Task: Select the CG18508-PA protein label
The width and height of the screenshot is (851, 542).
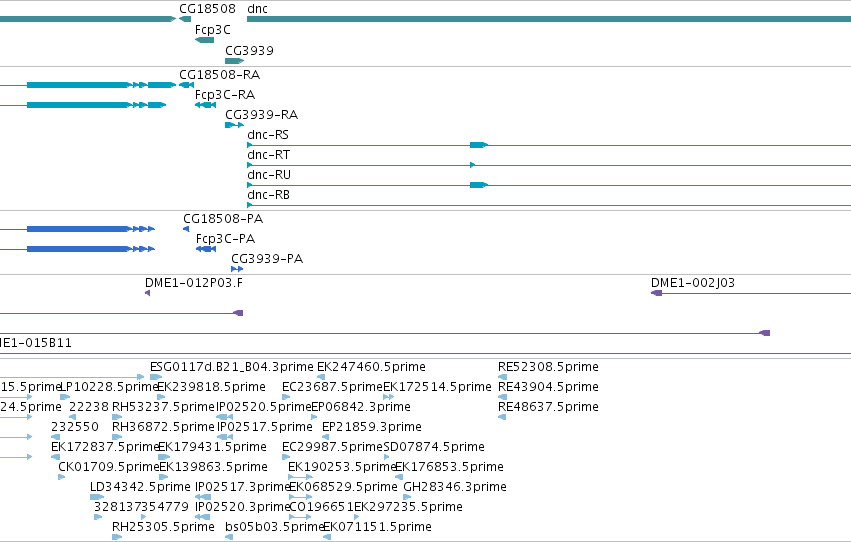Action: tap(223, 219)
